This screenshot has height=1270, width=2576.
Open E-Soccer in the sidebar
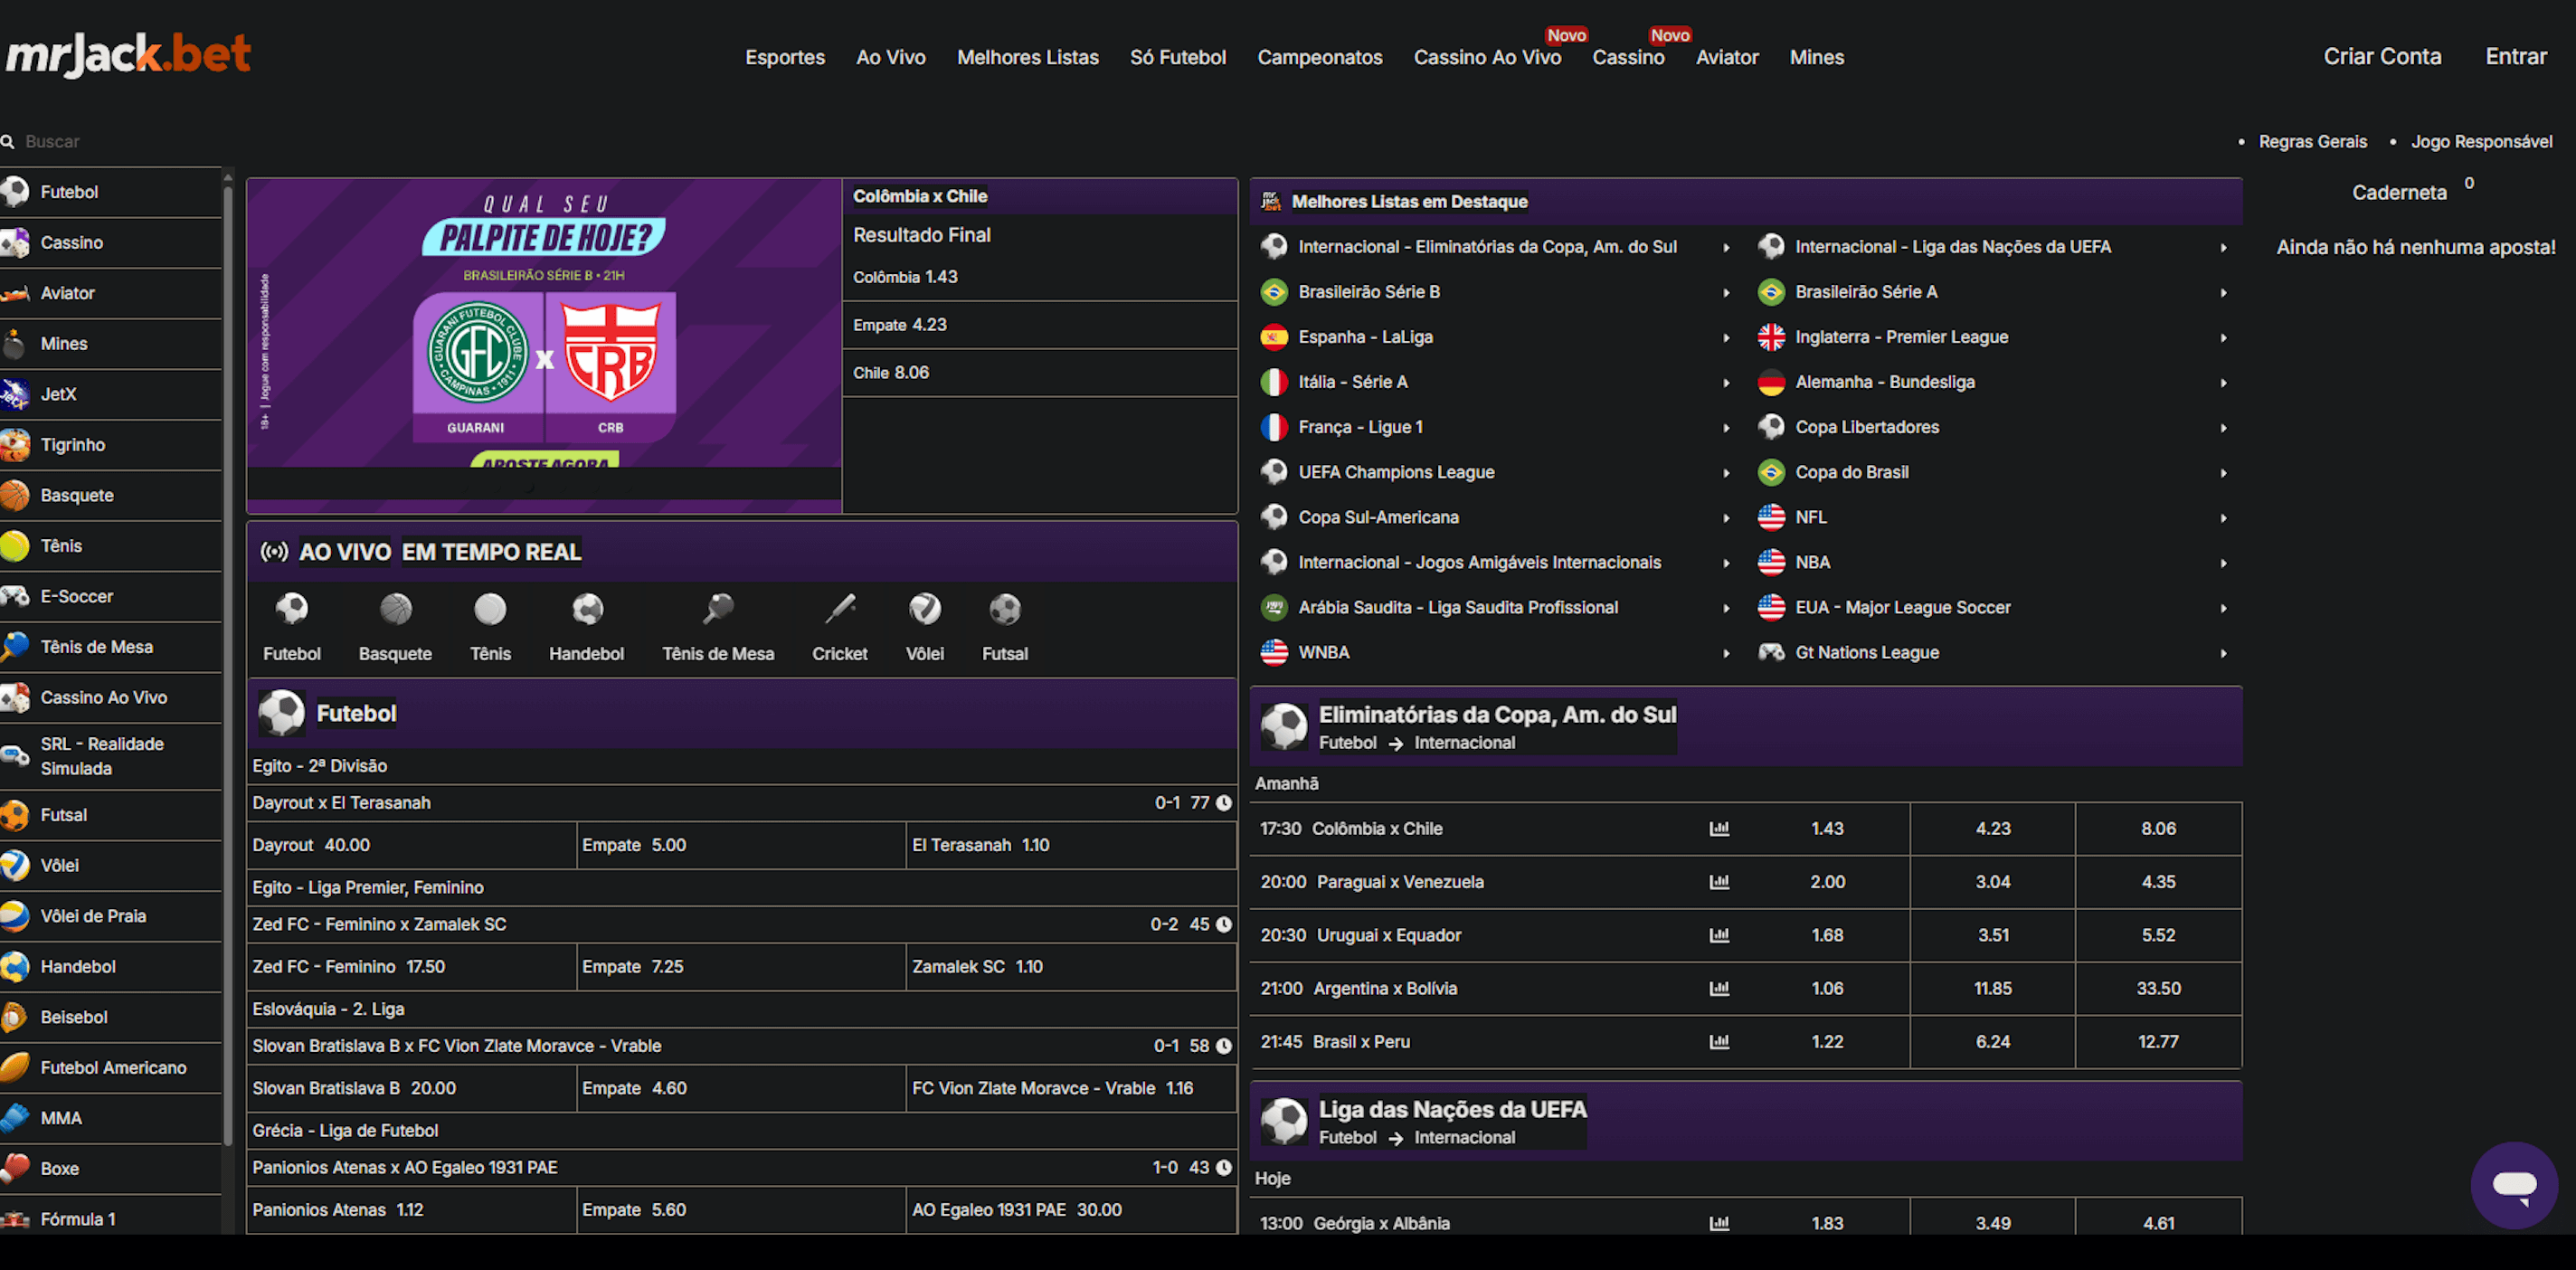pos(110,597)
